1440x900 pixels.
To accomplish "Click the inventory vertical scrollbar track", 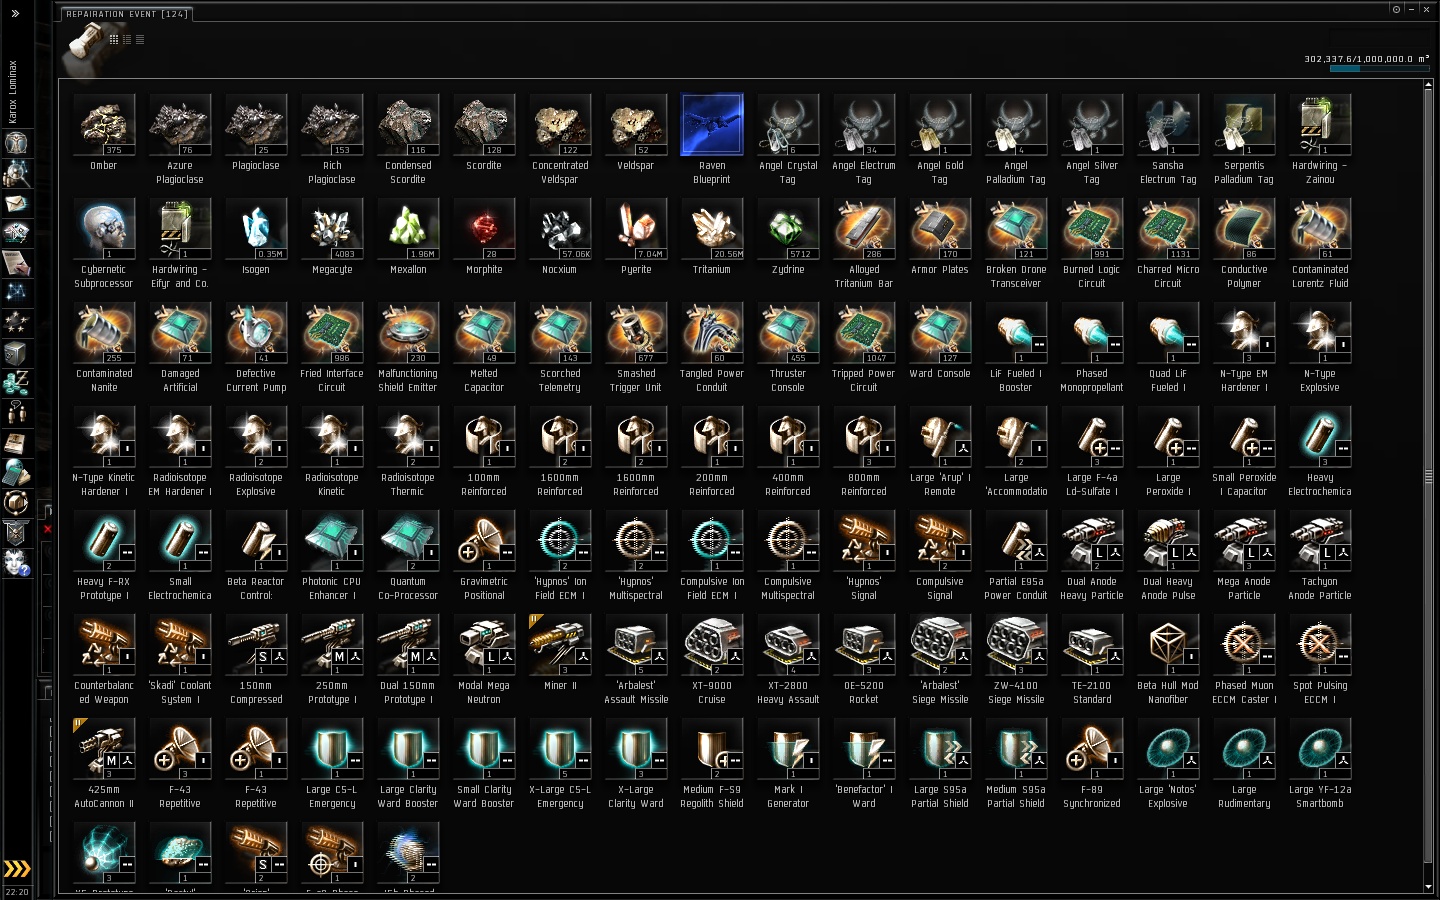I will [1428, 486].
